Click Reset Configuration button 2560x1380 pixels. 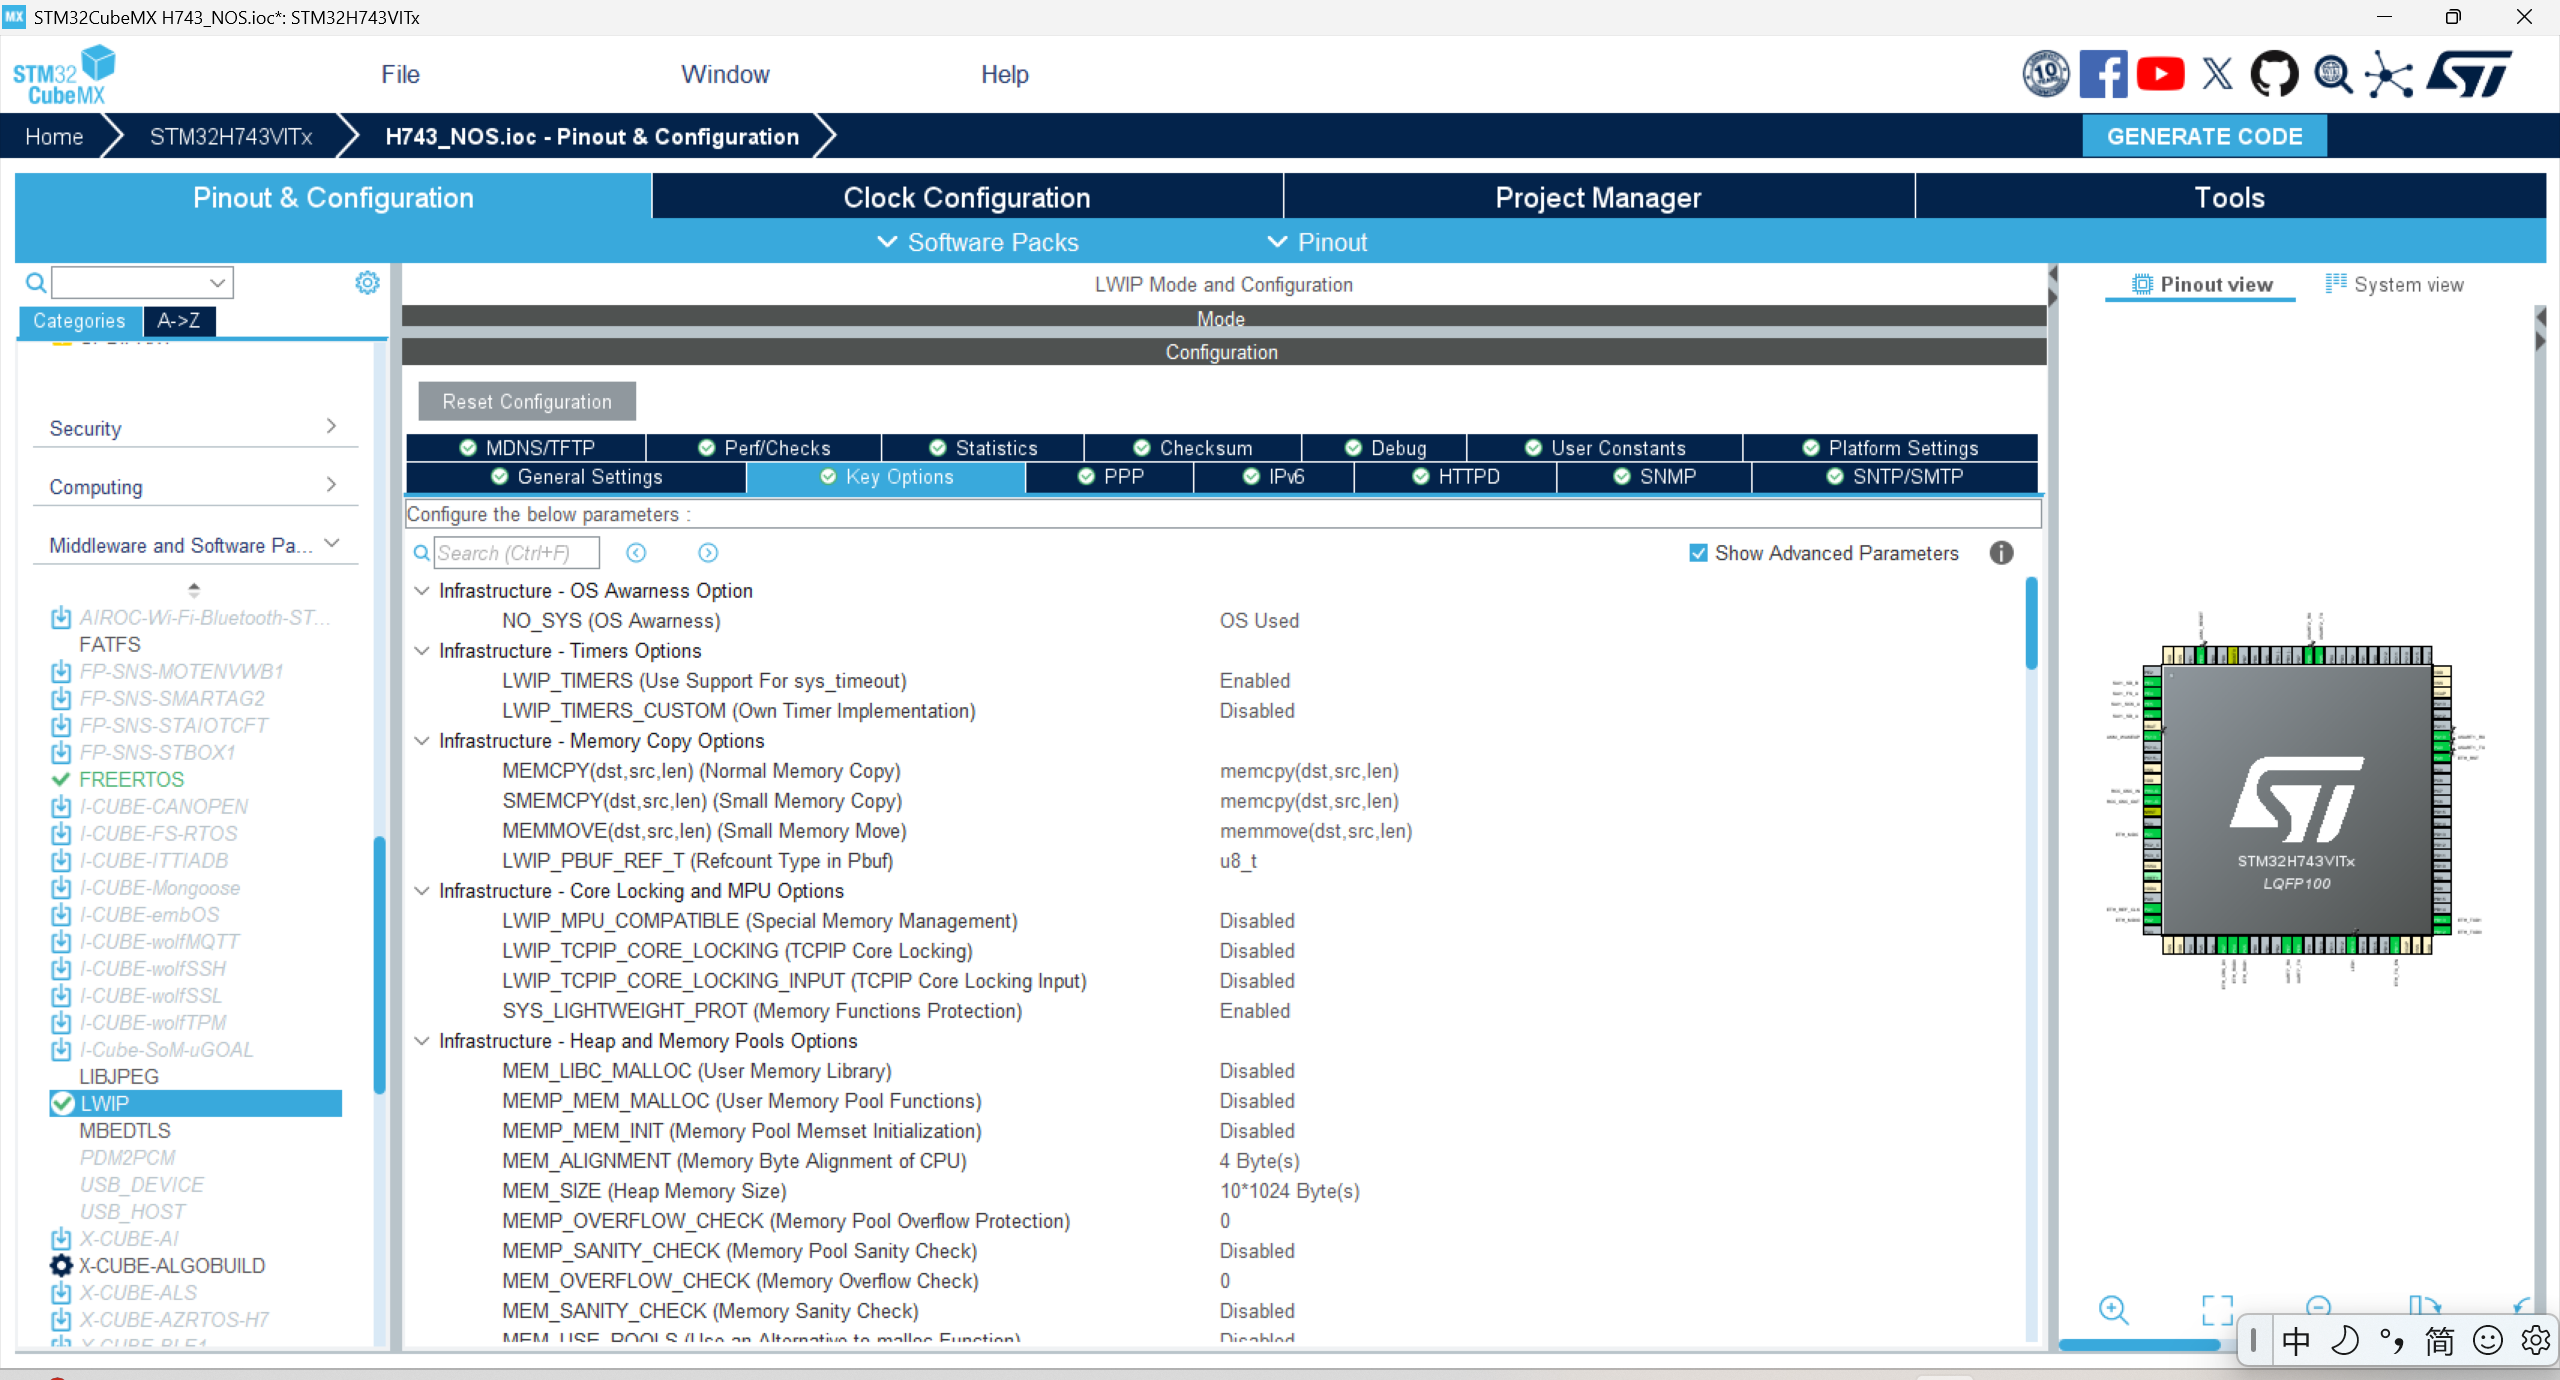coord(527,401)
